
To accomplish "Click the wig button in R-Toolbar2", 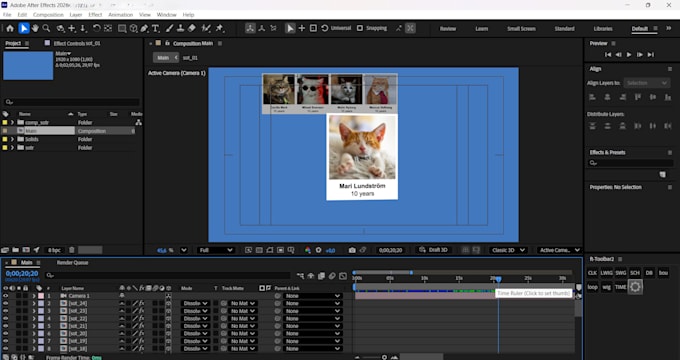I will click(606, 287).
